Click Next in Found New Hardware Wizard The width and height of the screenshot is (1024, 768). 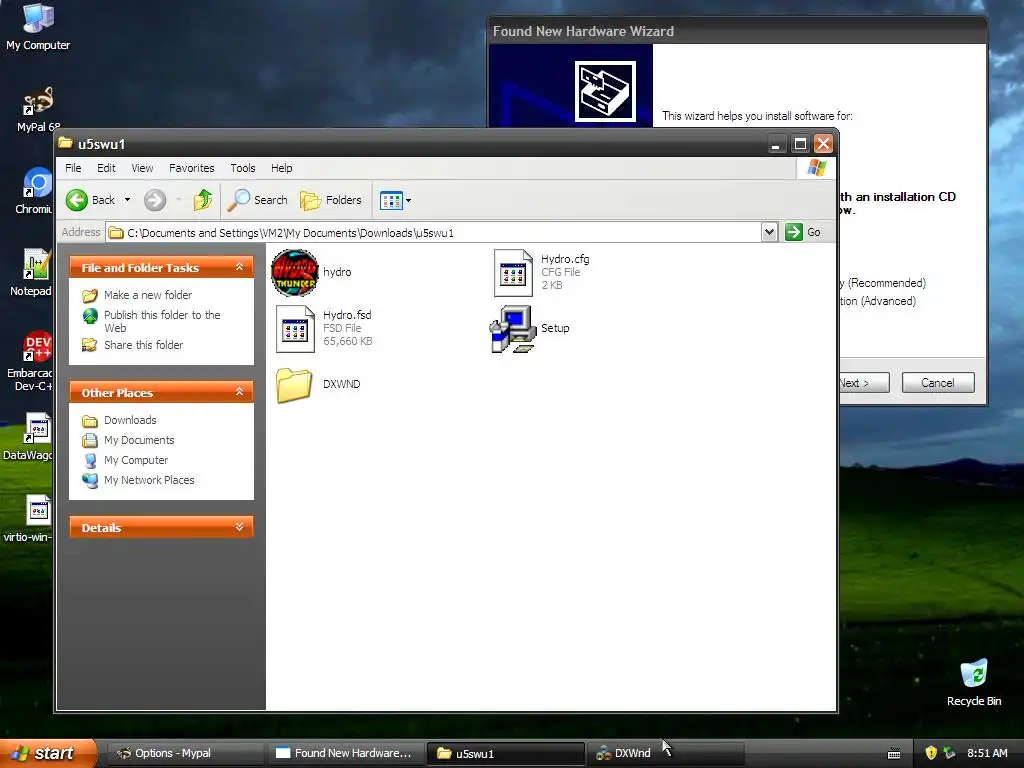[x=864, y=383]
